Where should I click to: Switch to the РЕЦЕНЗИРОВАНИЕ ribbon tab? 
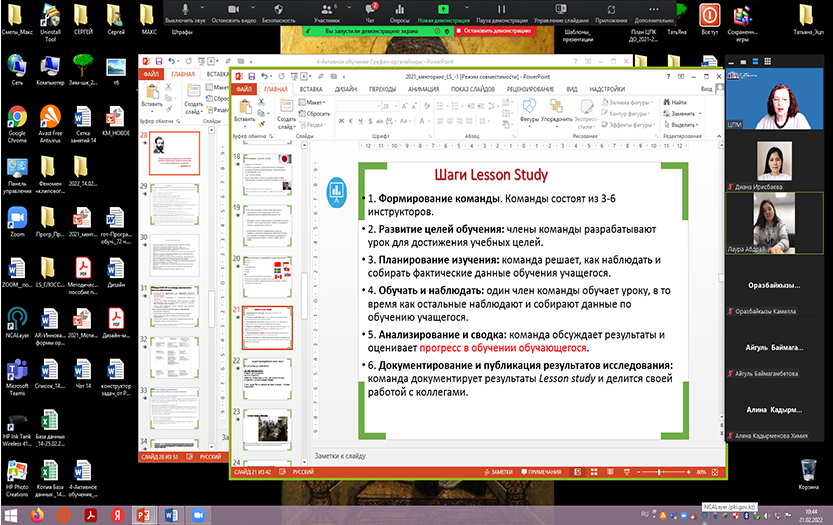tap(530, 88)
